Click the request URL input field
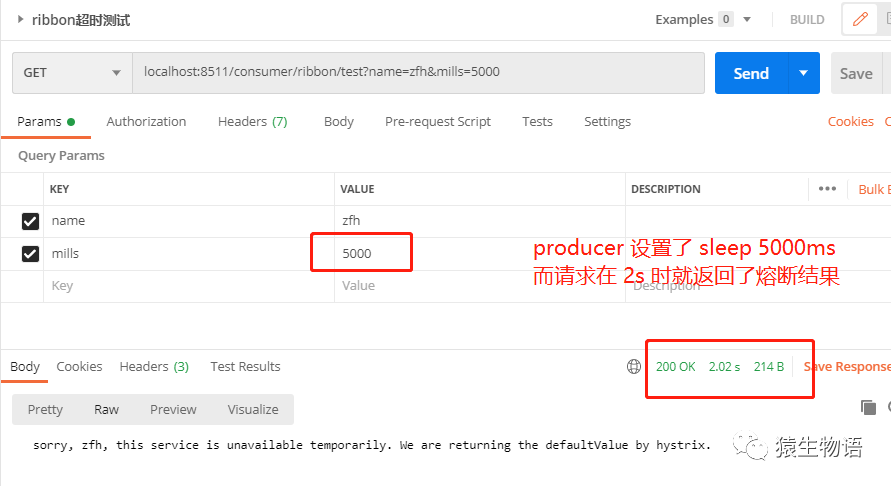Viewport: 891px width, 486px height. tap(418, 73)
